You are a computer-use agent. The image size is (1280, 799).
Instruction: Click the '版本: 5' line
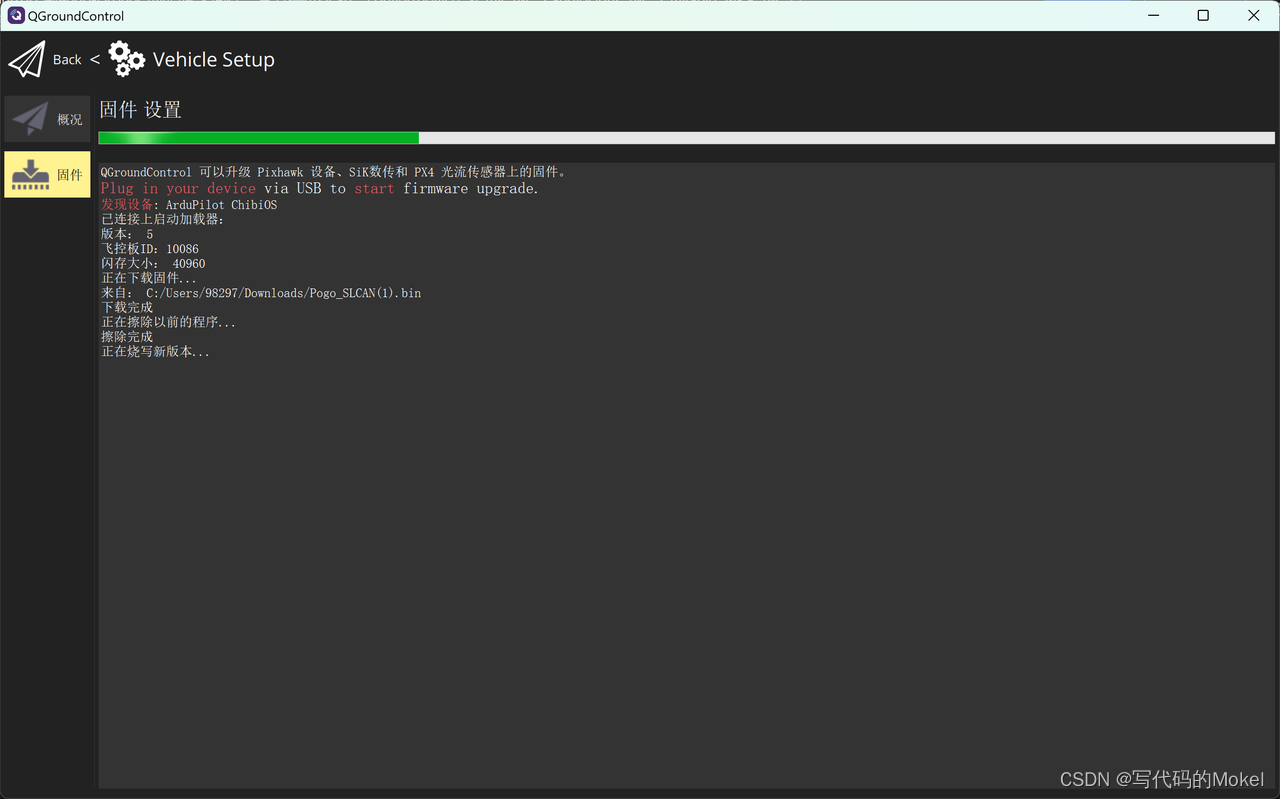127,234
